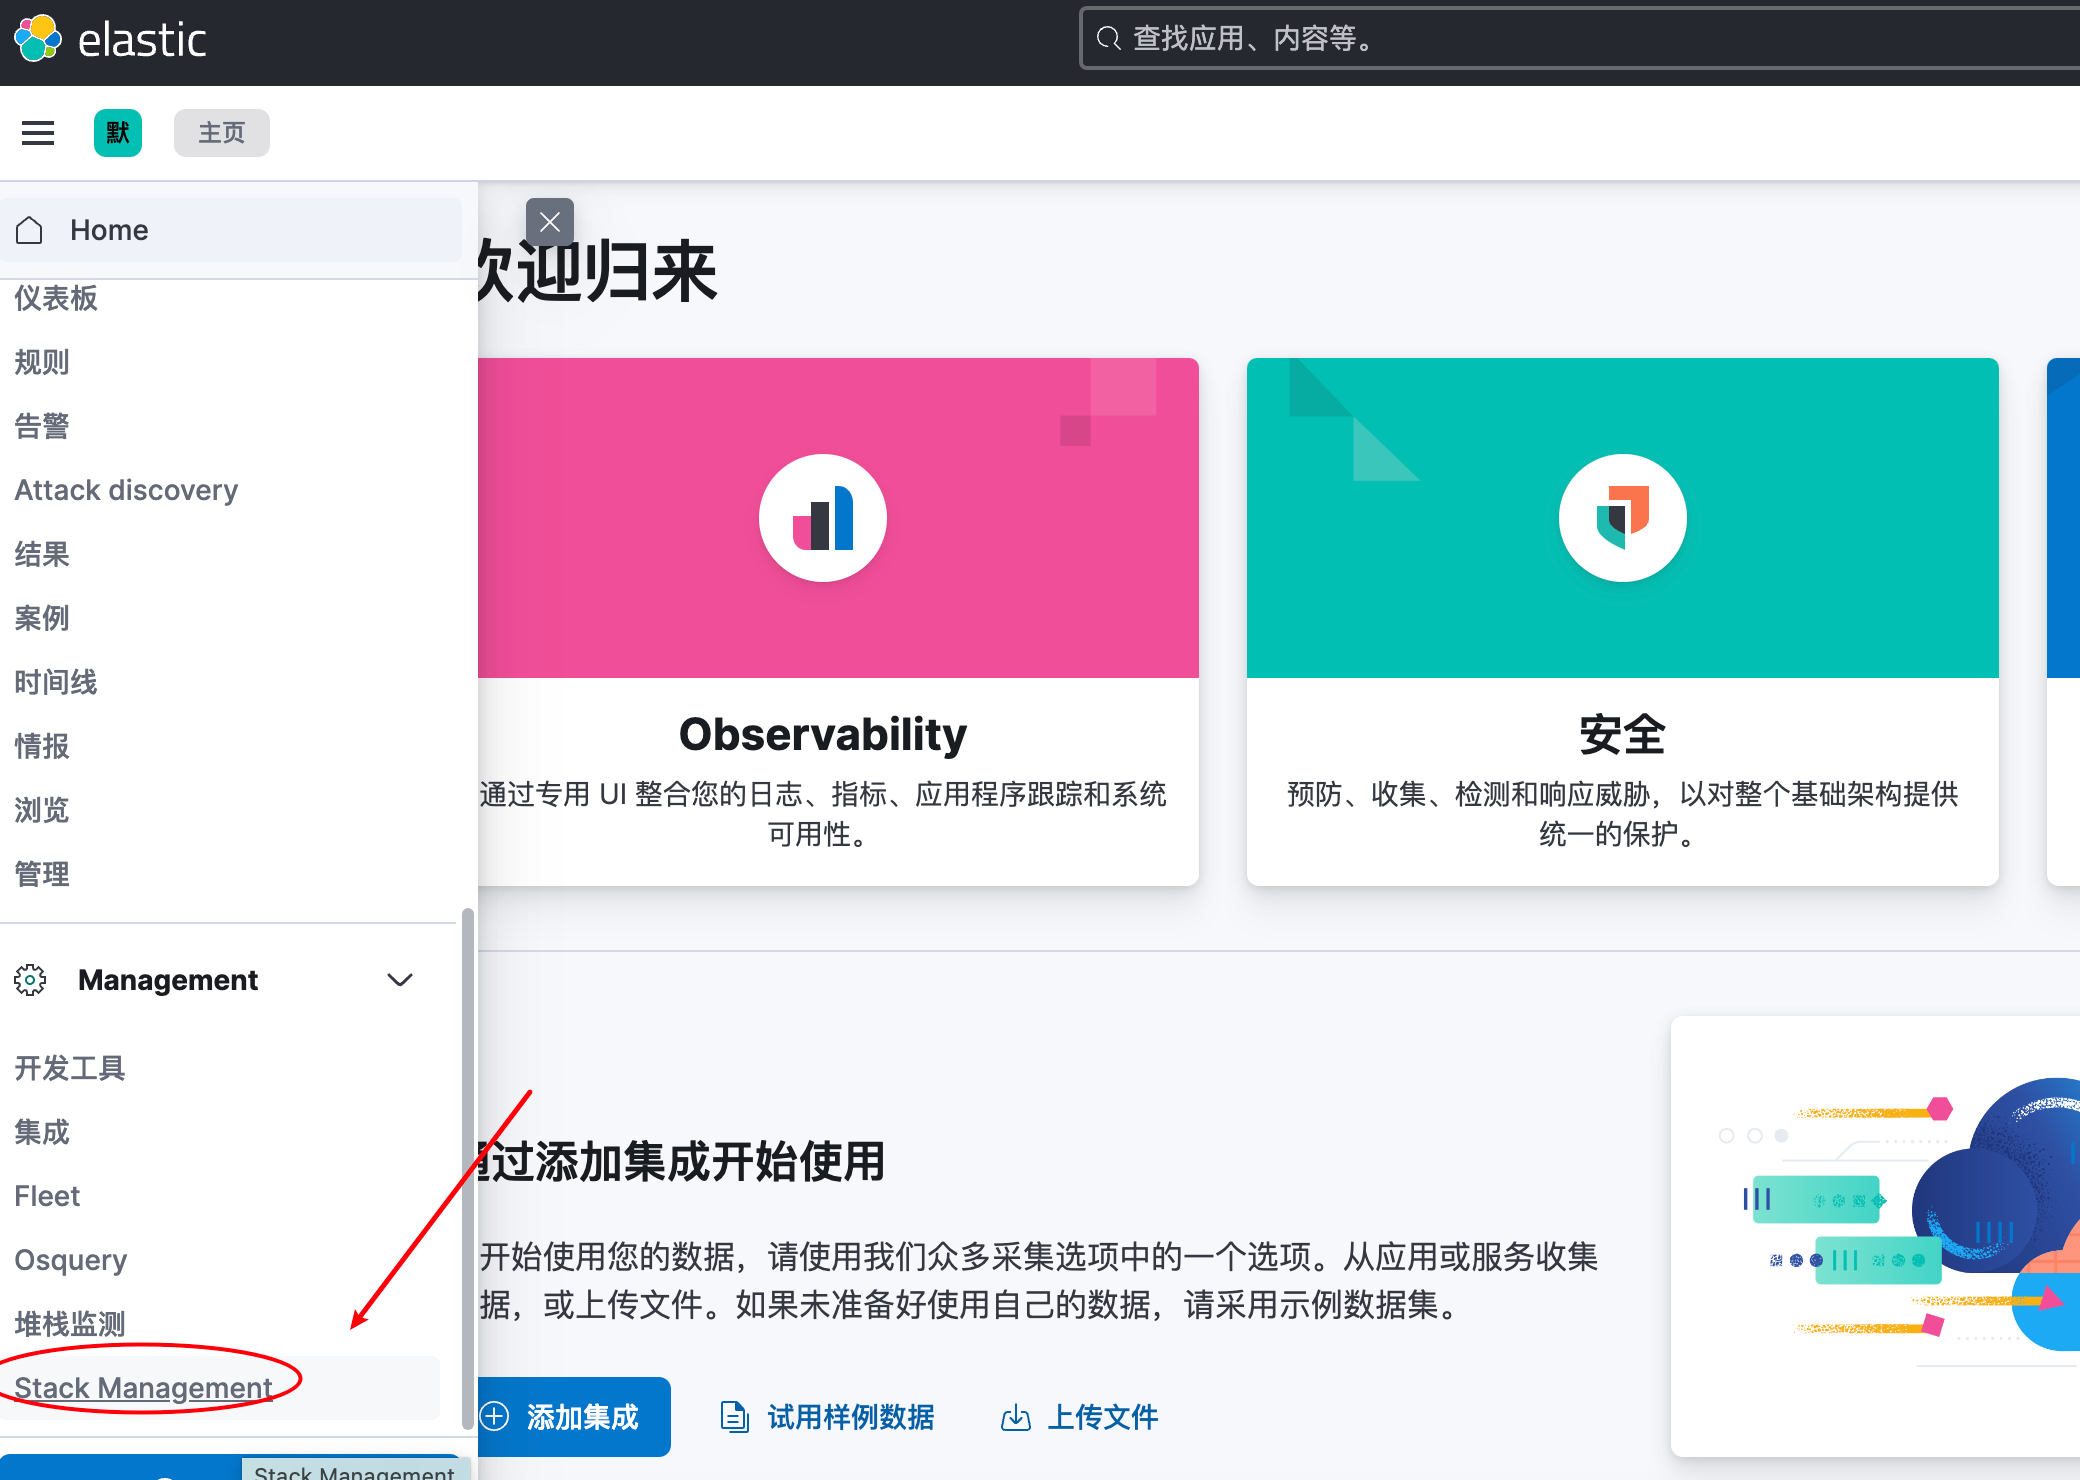Click the upload icon beside 上传文件

coord(1015,1417)
